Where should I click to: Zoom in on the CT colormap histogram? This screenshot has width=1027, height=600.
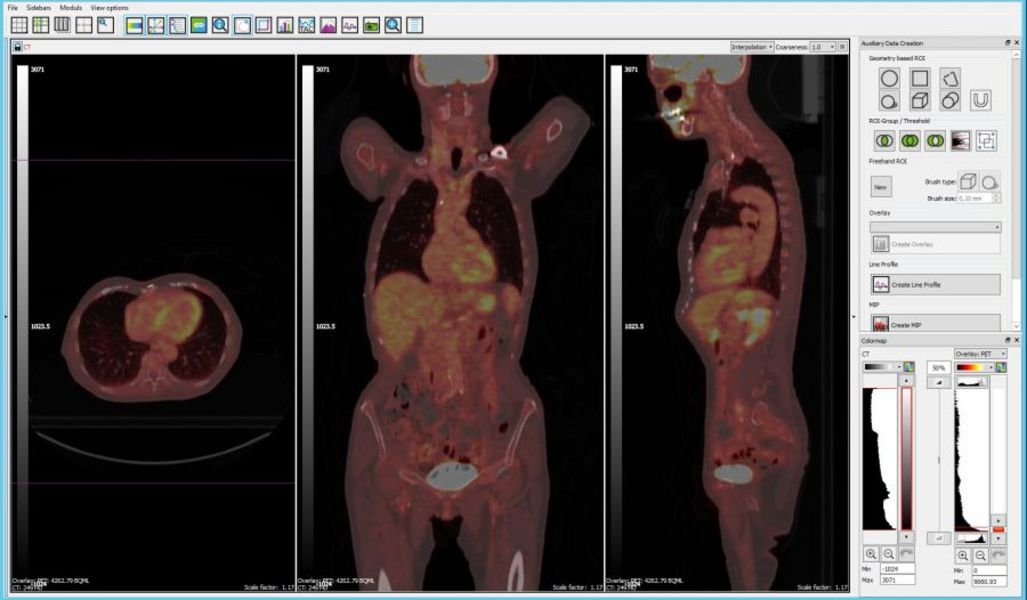tap(871, 554)
